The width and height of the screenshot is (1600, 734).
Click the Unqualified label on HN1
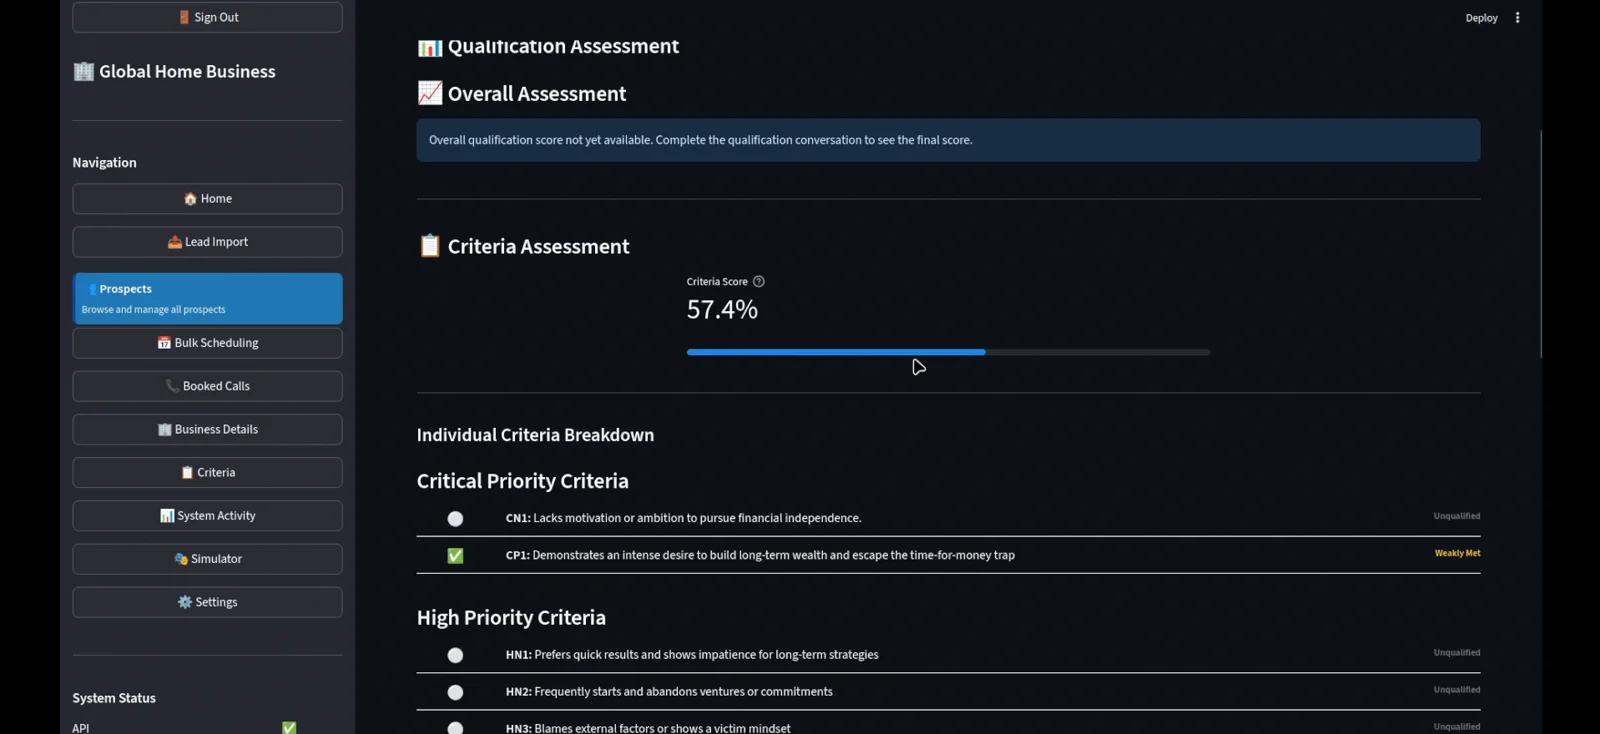click(1457, 653)
